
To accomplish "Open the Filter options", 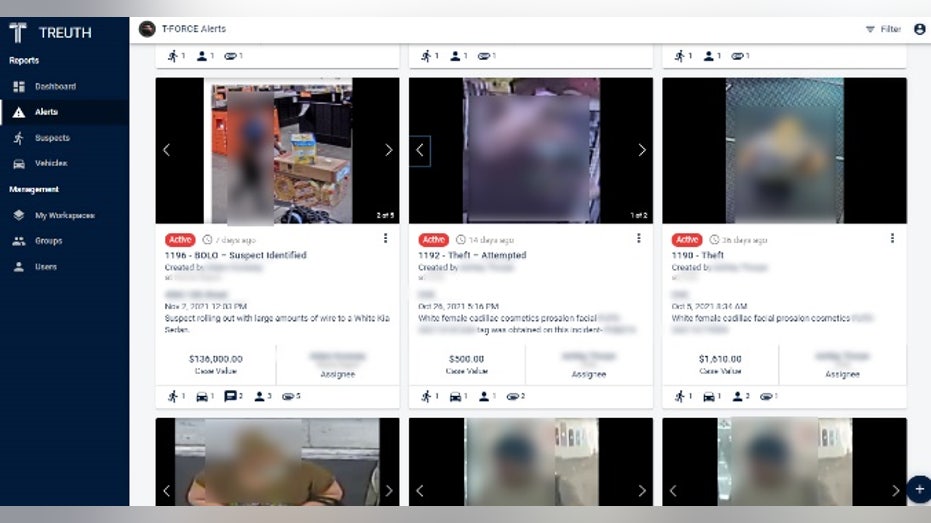I will click(883, 29).
